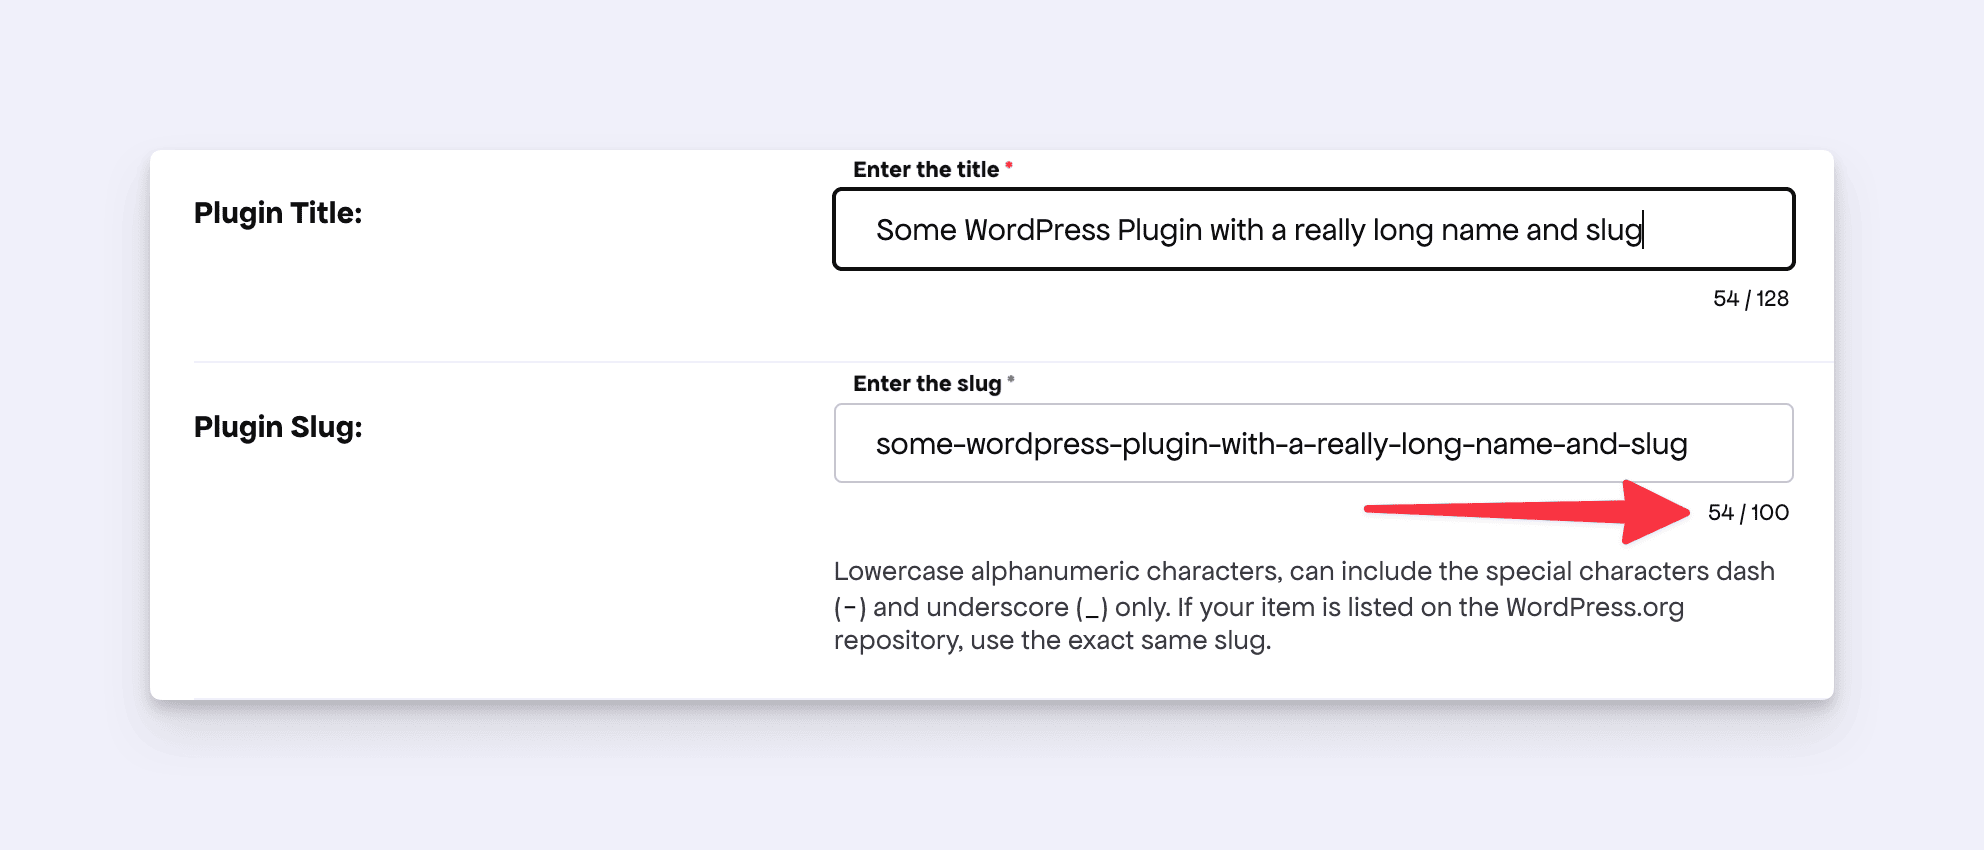The image size is (1984, 850).
Task: Click the "Lowercase alphanumeric characters" help text
Action: (1056, 571)
